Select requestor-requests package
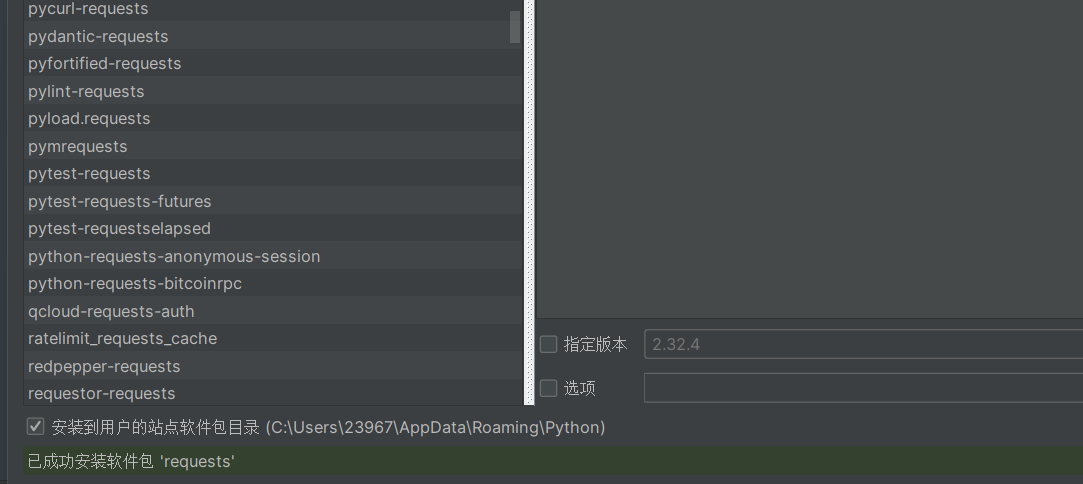Screen dimensions: 1083x484 [x=273, y=394]
